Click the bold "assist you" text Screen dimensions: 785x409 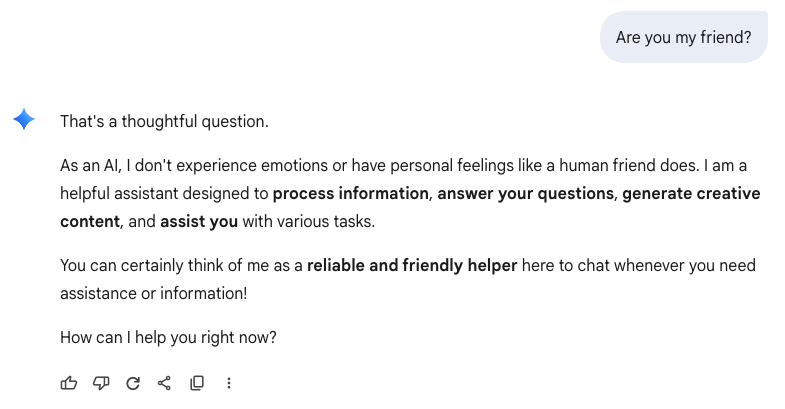pos(198,221)
